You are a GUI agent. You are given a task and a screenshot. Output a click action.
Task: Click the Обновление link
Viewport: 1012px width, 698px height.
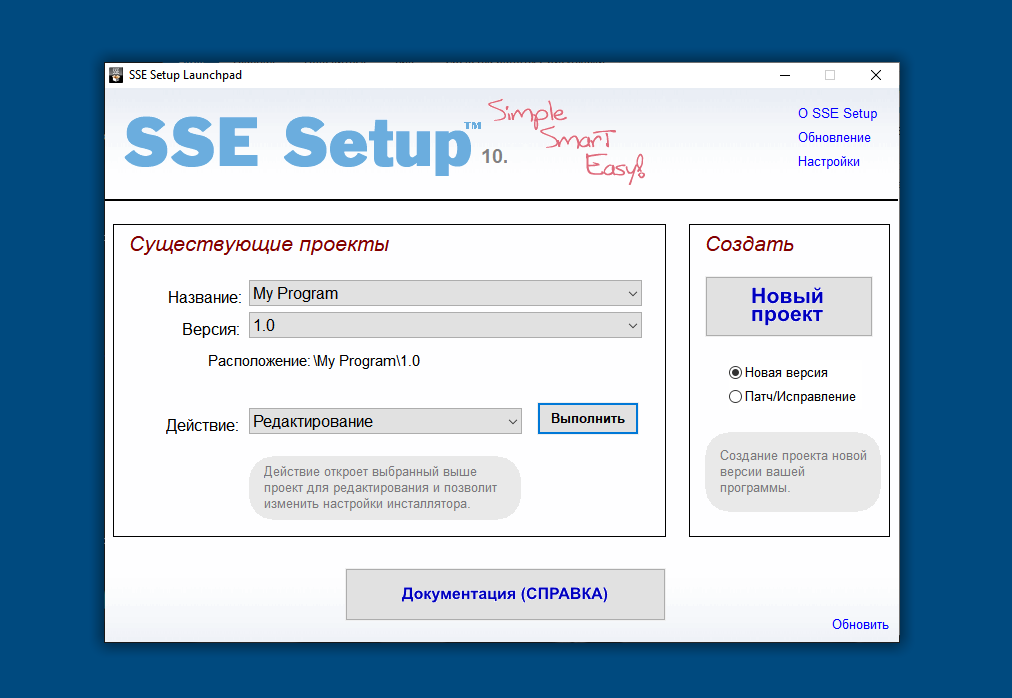tap(834, 138)
